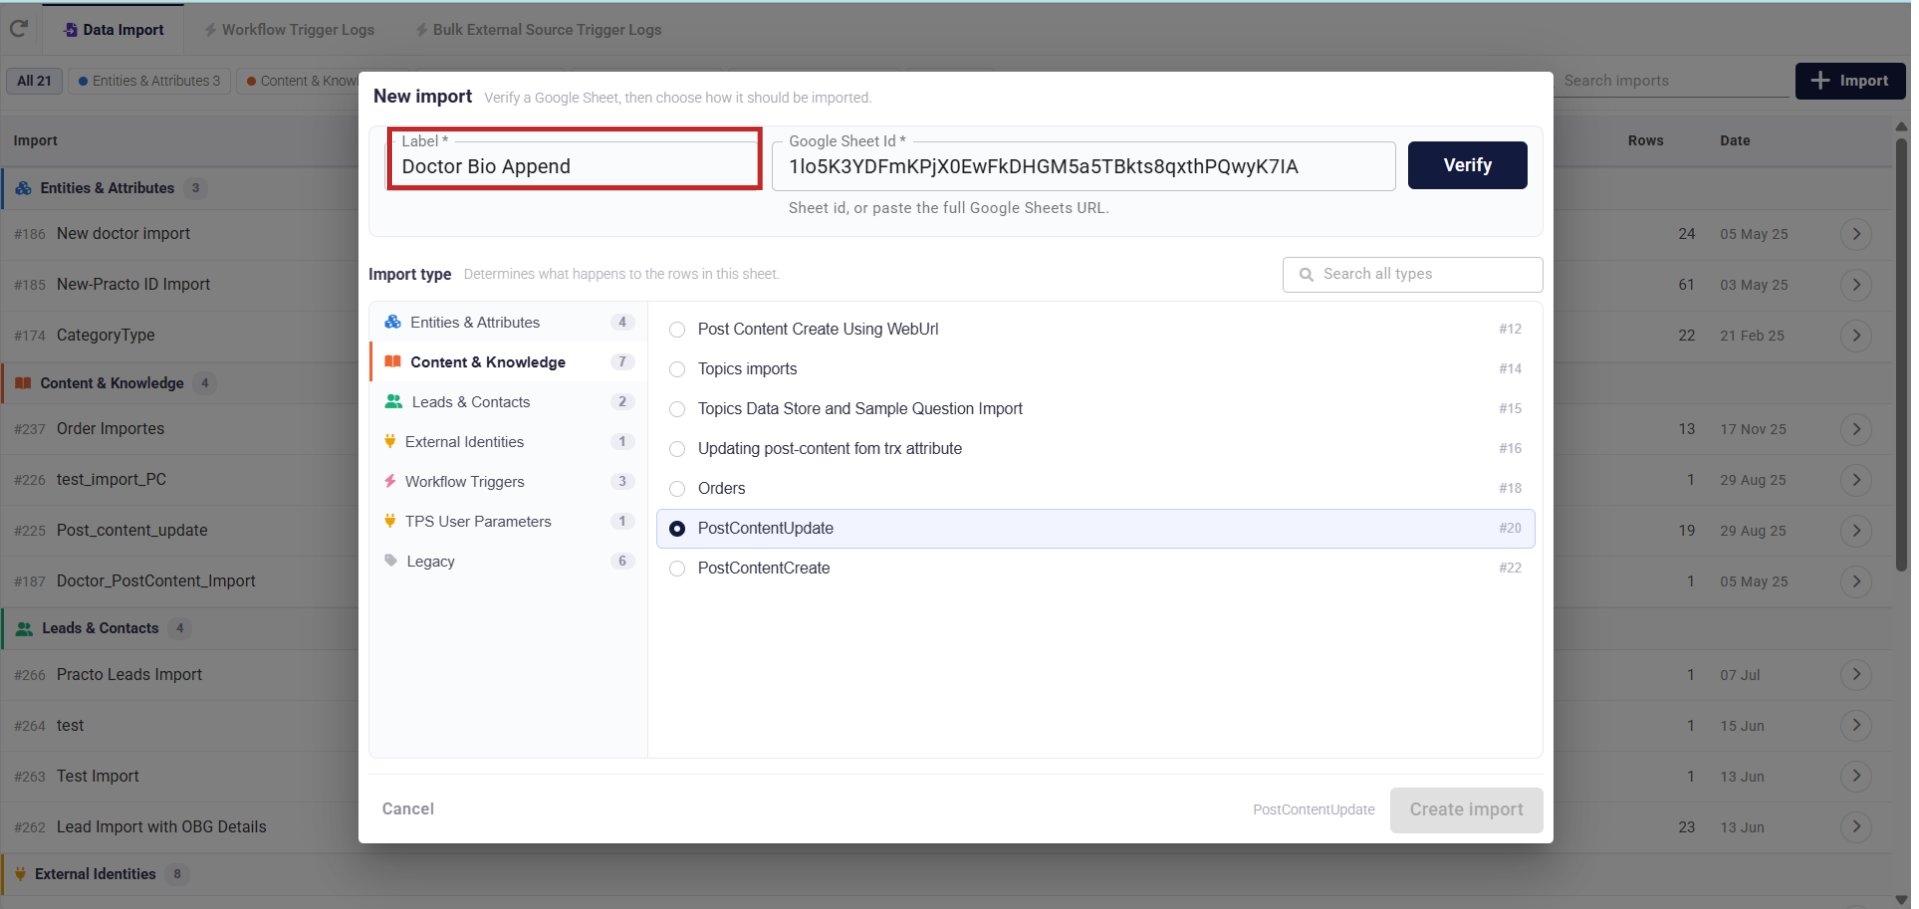
Task: Open the TPS User Parameters category
Action: [508, 522]
